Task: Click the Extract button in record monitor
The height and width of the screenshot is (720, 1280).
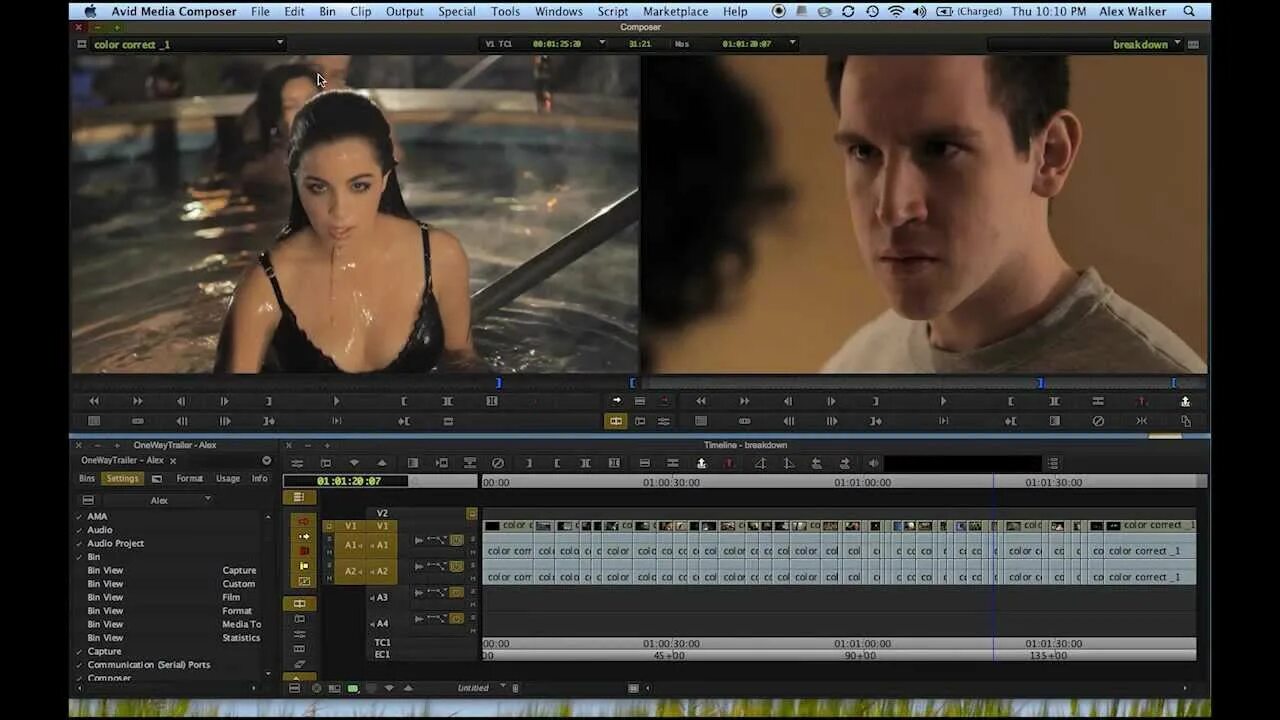Action: pyautogui.click(x=1185, y=401)
